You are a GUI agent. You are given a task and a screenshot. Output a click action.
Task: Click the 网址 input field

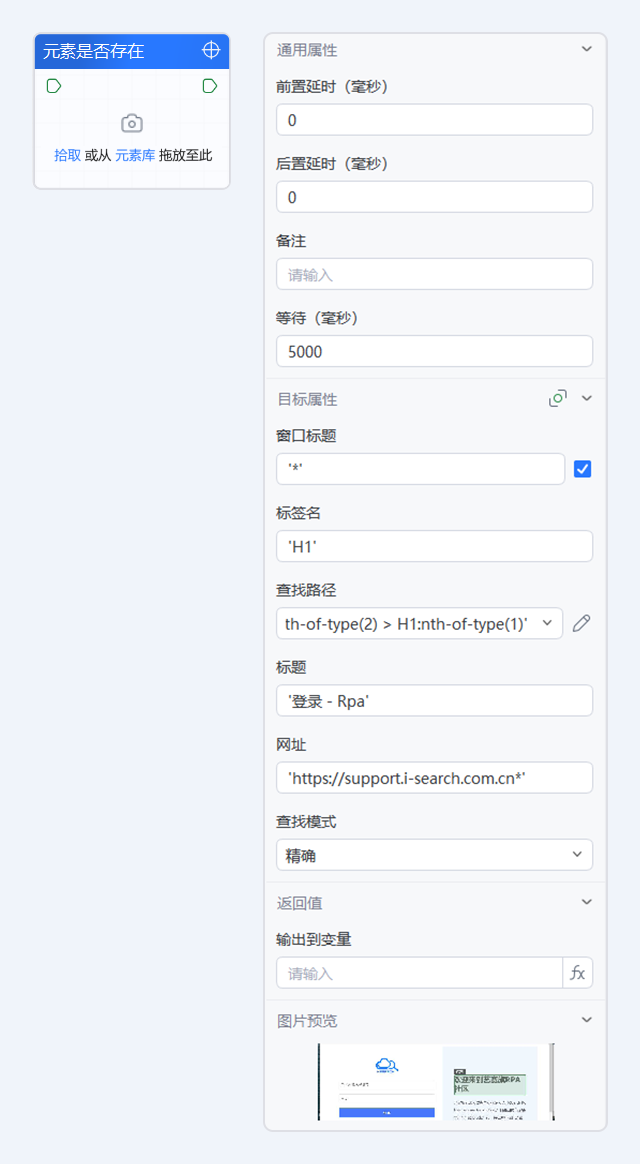click(x=434, y=777)
